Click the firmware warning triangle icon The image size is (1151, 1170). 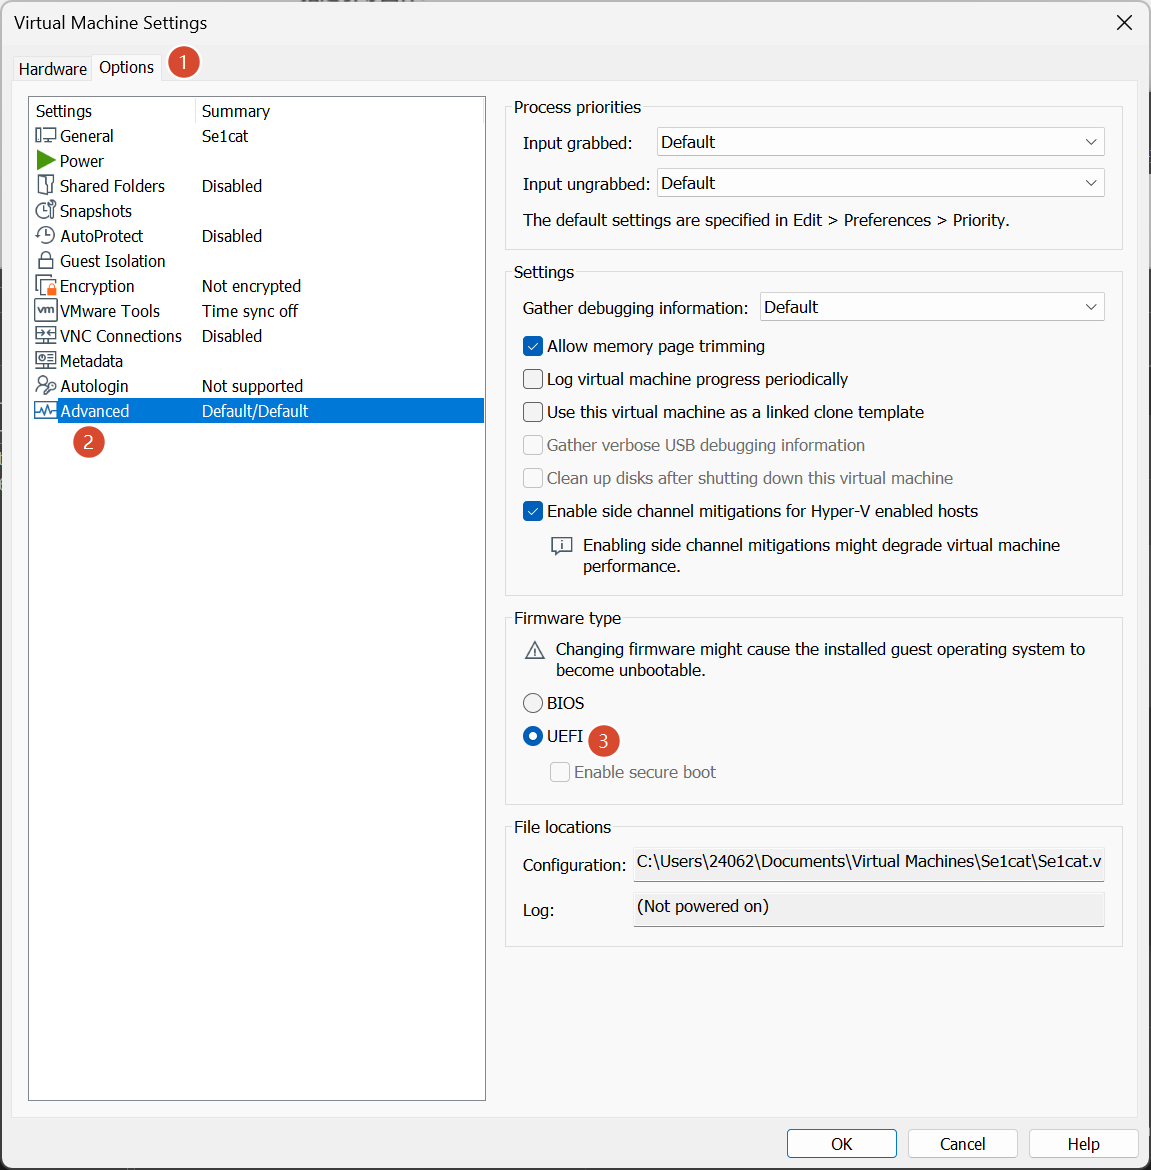coord(535,650)
